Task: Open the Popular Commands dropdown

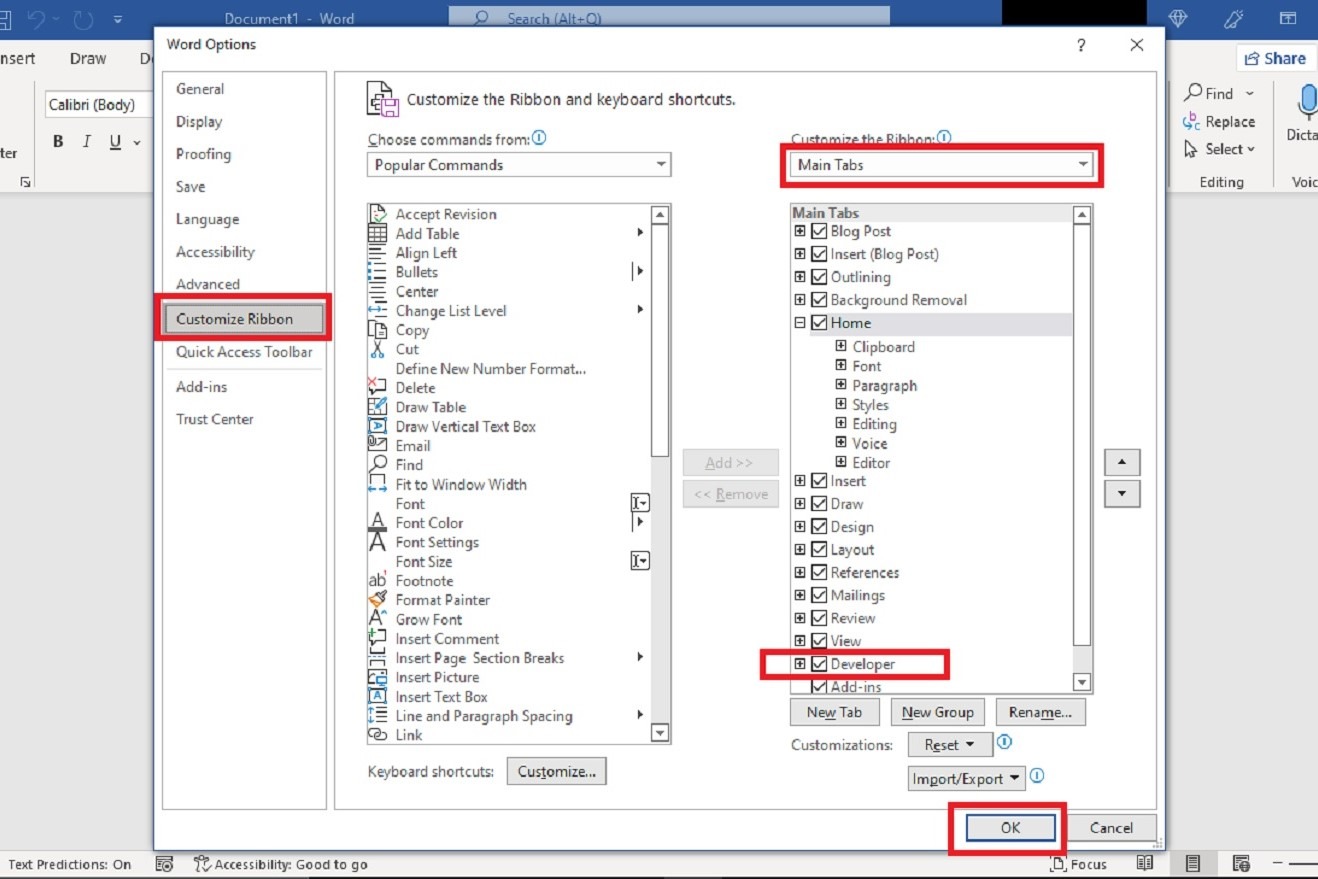Action: 659,164
